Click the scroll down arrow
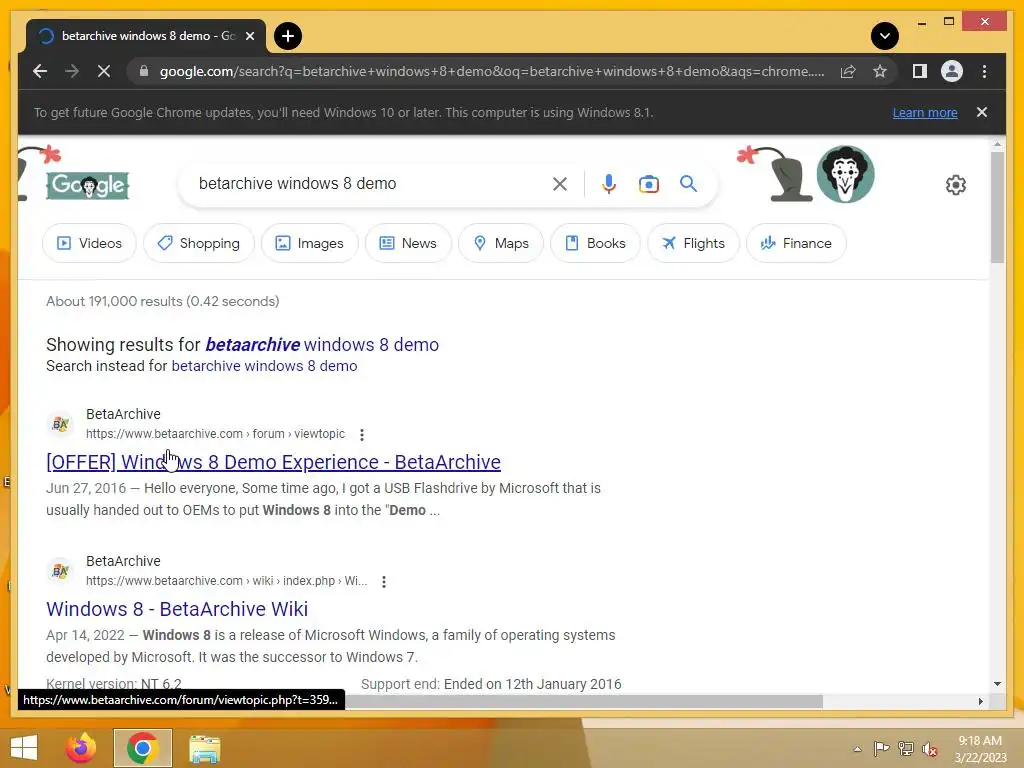The height and width of the screenshot is (768, 1024). [997, 684]
